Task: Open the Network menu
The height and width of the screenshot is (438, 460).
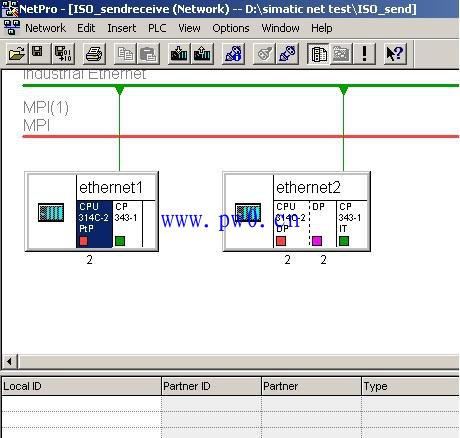Action: pos(45,28)
